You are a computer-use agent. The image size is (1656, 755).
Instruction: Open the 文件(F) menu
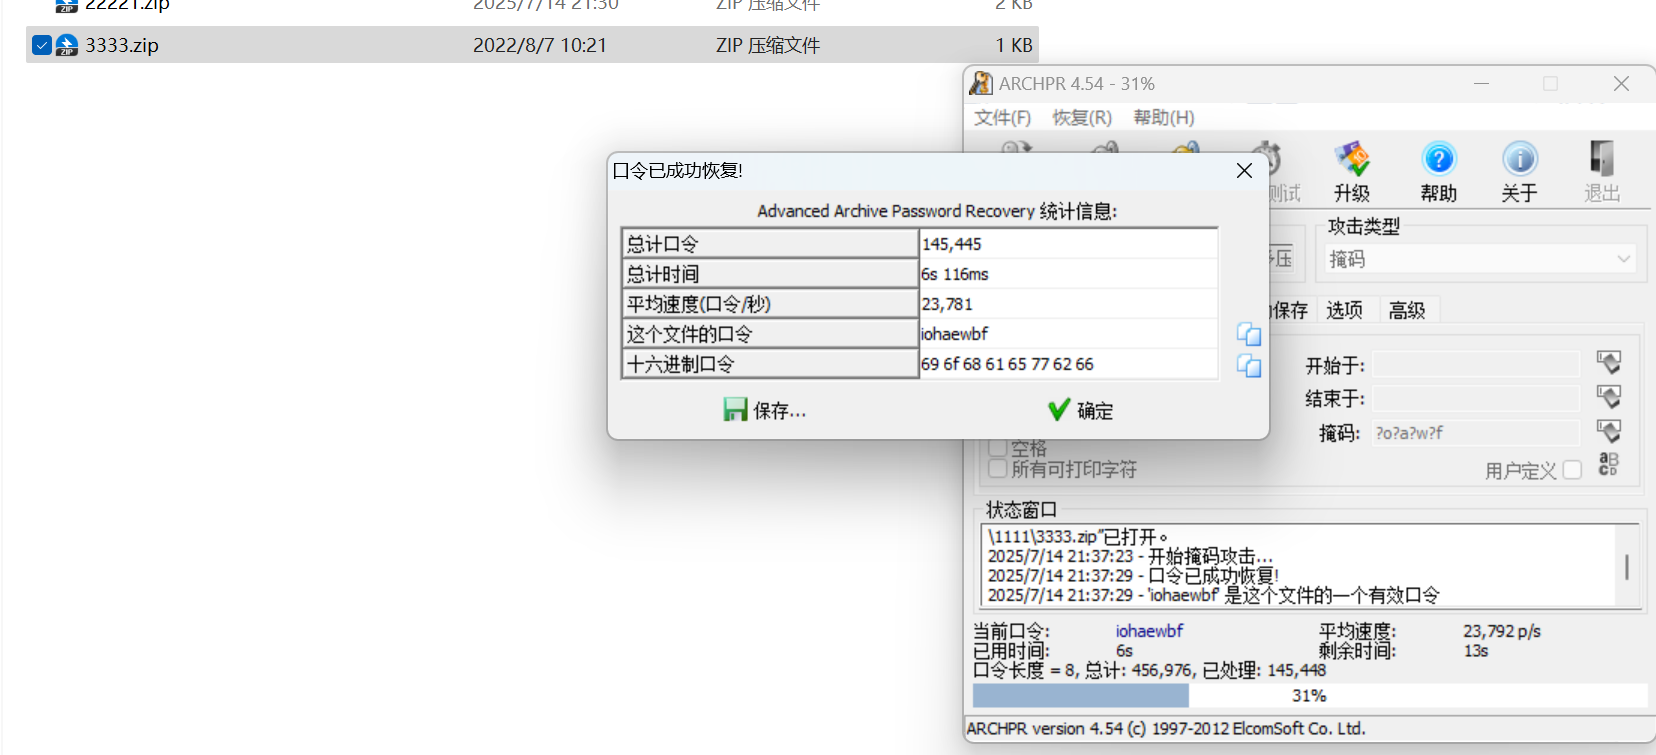[1002, 117]
